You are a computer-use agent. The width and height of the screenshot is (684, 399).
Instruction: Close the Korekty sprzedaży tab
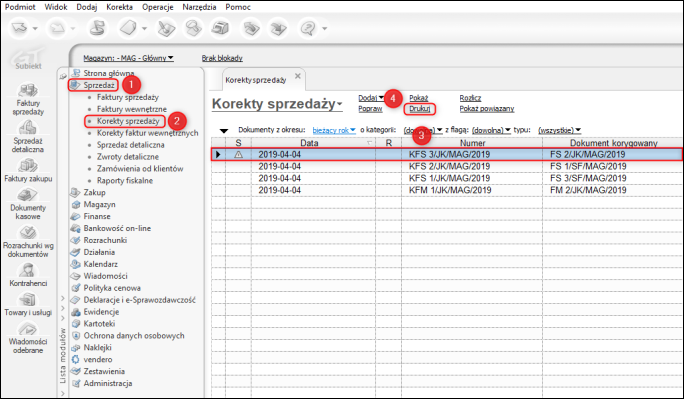click(298, 76)
